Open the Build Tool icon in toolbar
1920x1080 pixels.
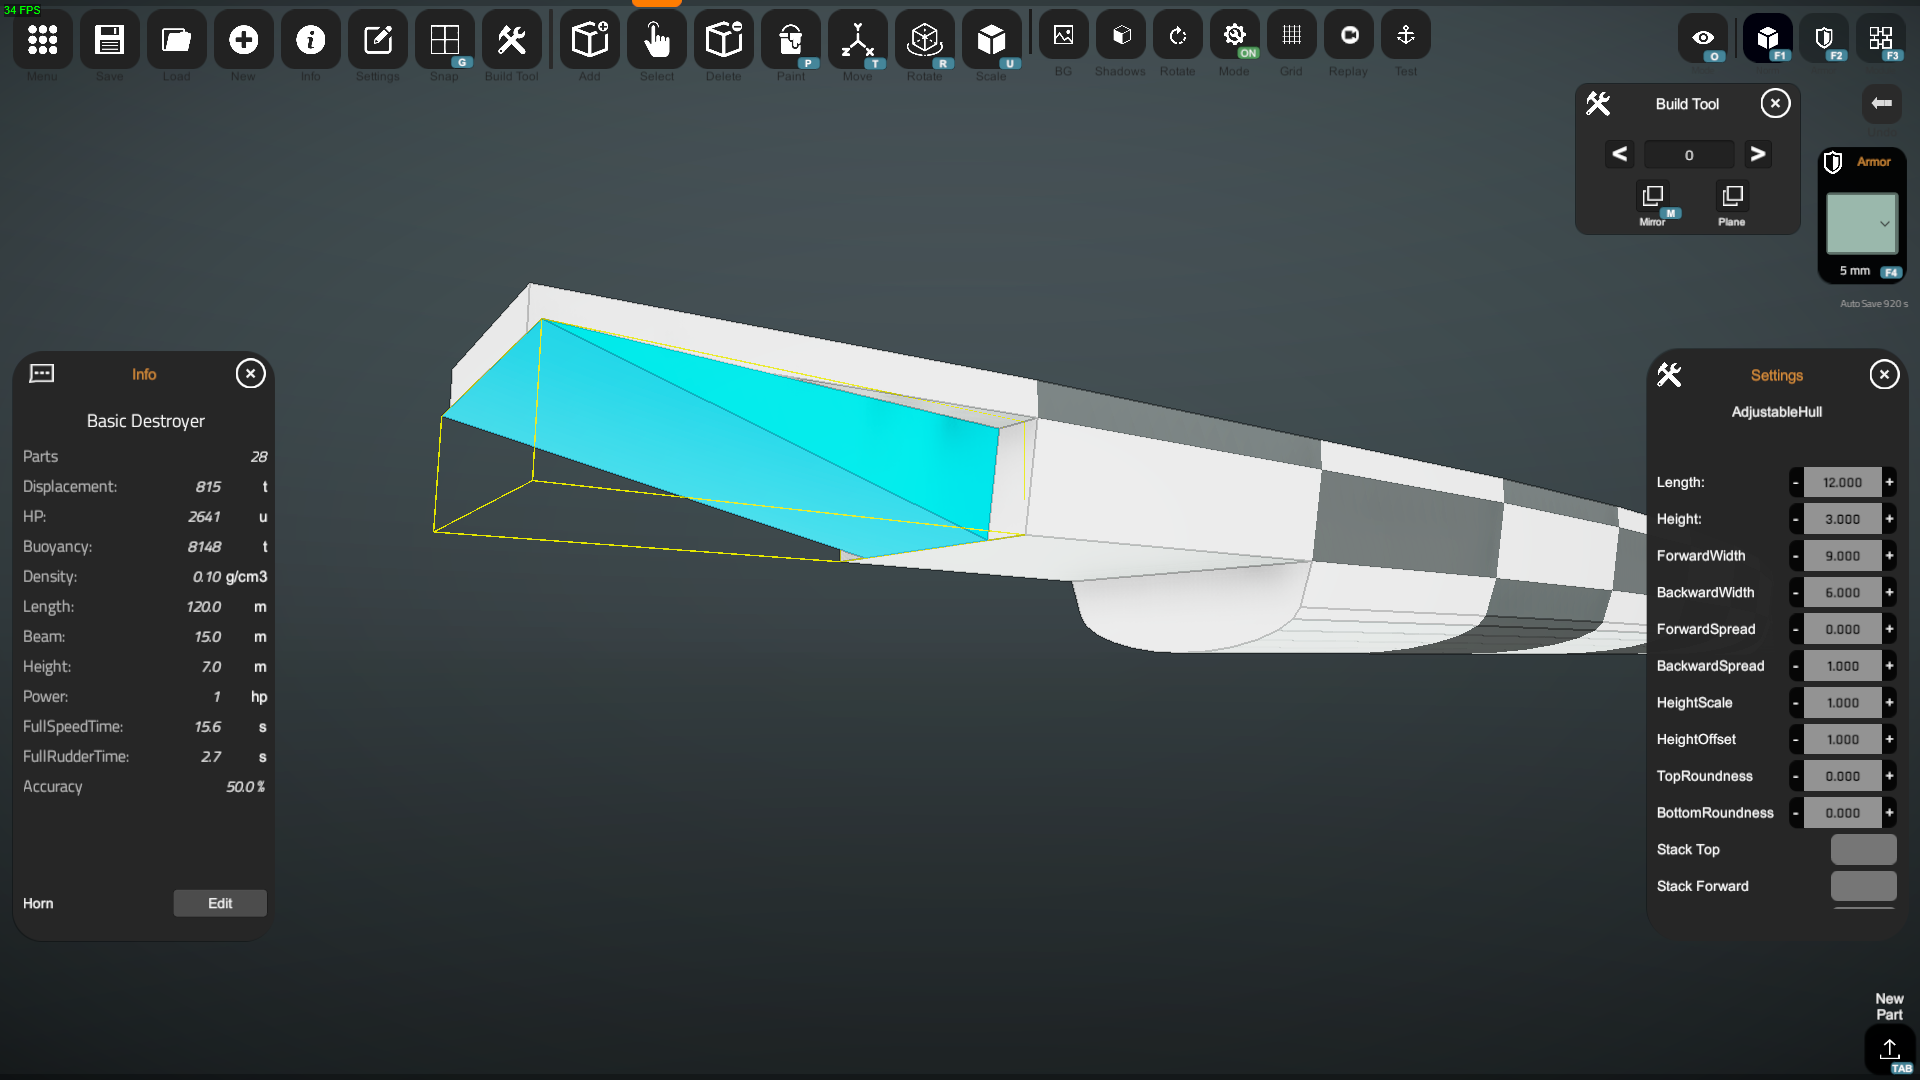click(511, 40)
